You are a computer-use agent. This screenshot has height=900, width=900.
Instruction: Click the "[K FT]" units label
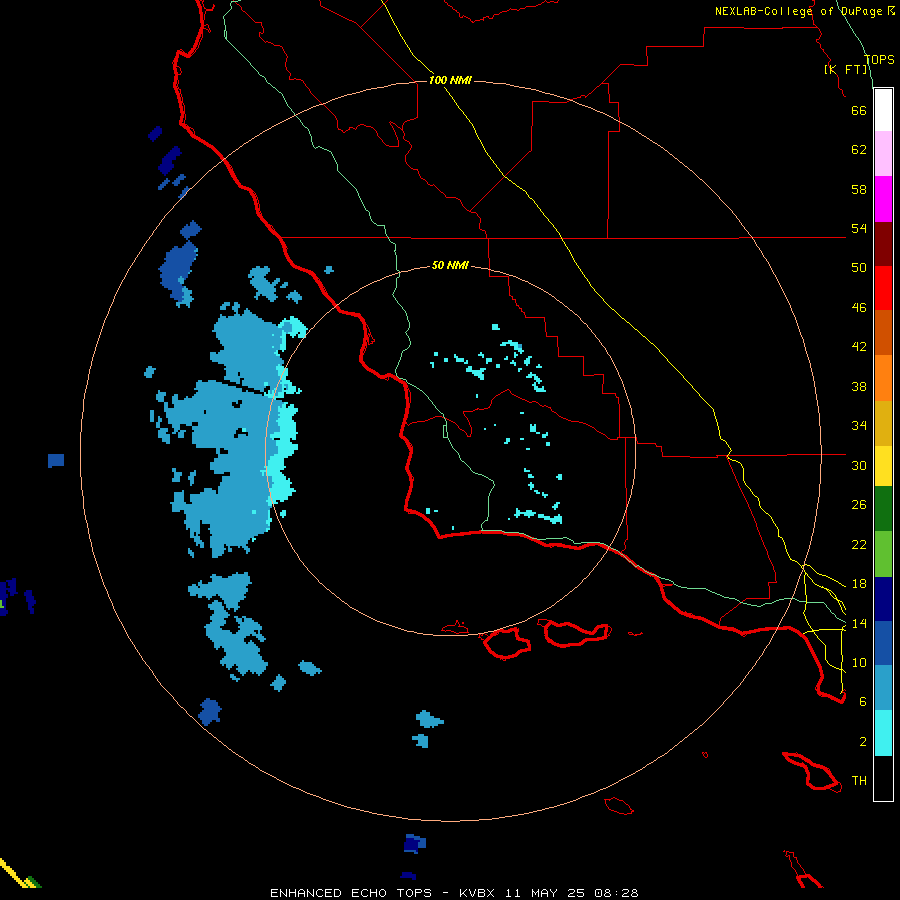(x=846, y=69)
